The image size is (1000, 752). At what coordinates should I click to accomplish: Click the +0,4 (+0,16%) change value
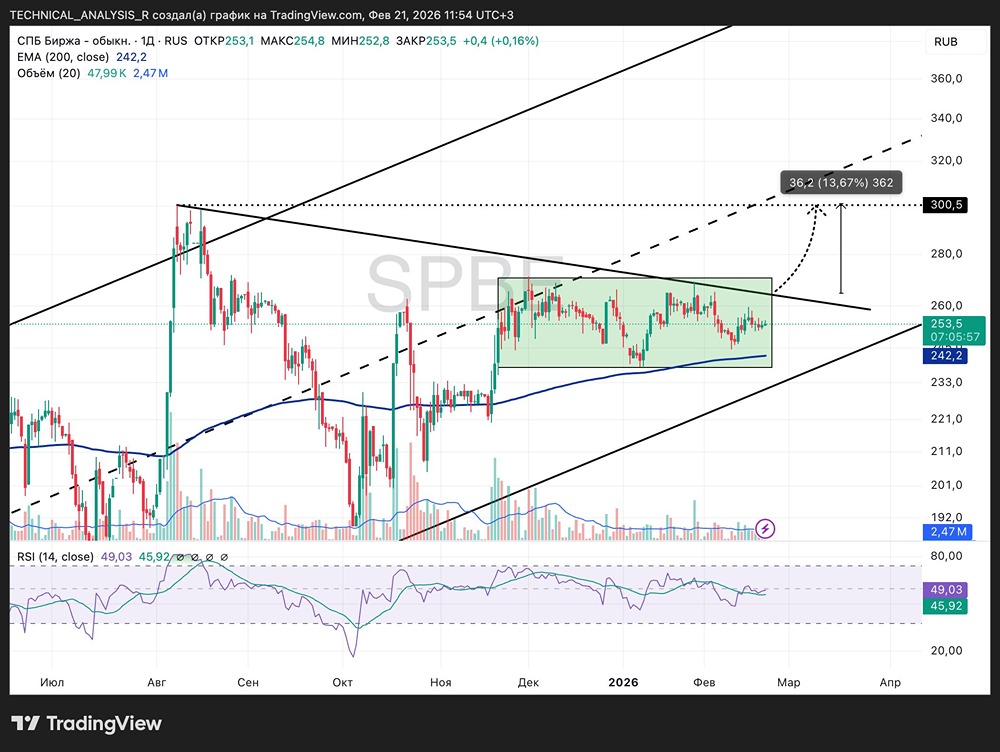(x=501, y=41)
